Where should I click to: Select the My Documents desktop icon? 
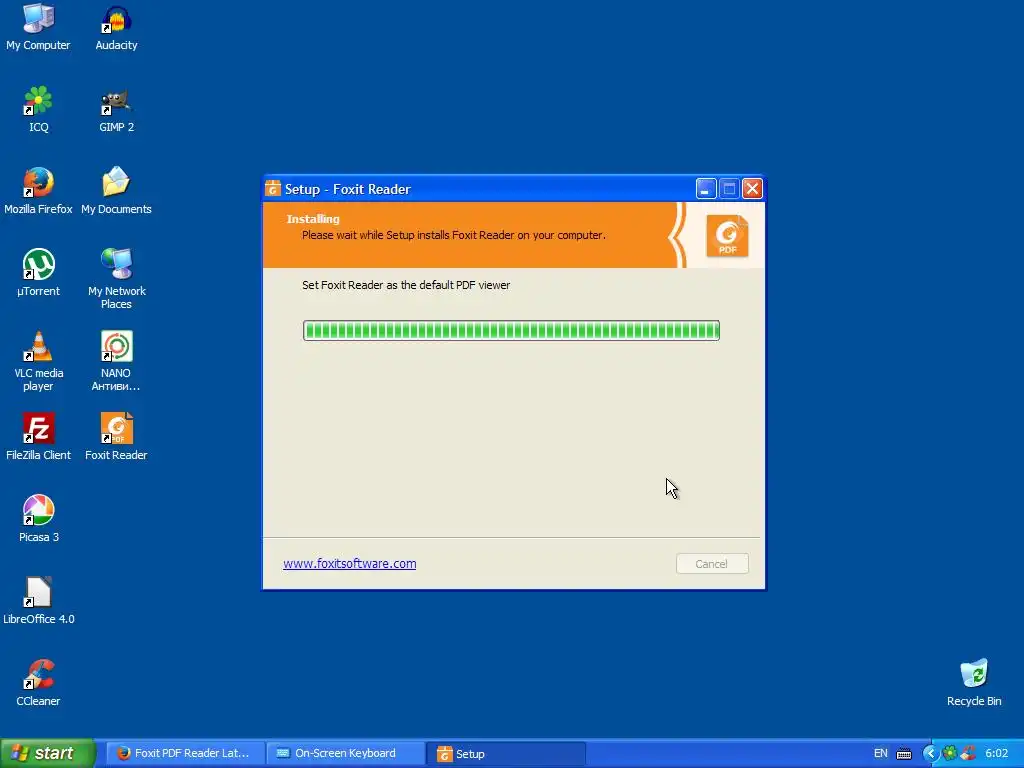pyautogui.click(x=116, y=191)
